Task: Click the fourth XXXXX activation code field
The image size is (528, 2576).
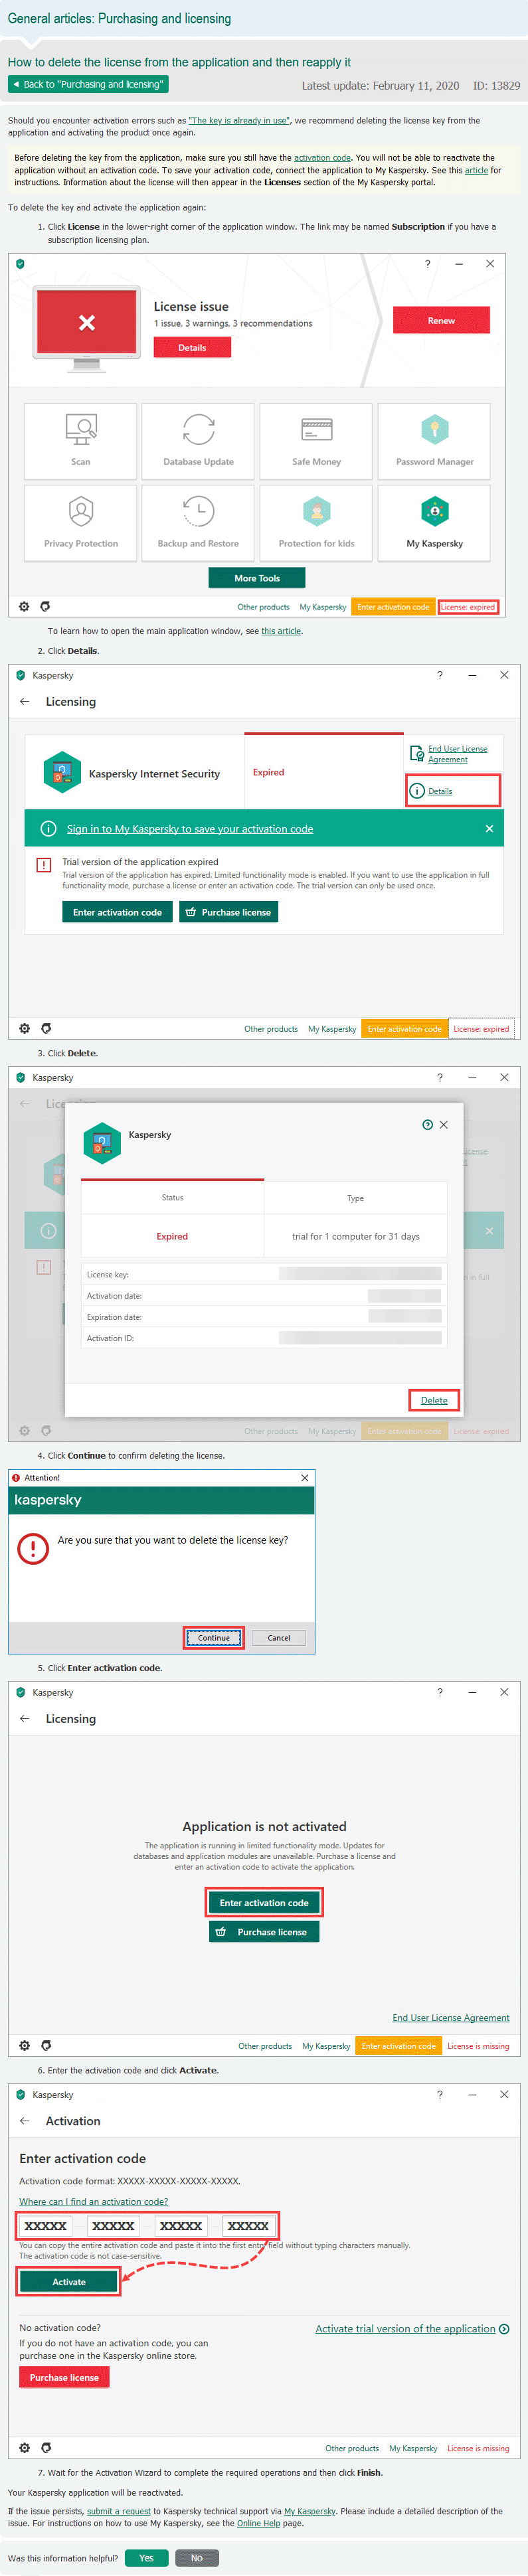Action: (248, 2225)
